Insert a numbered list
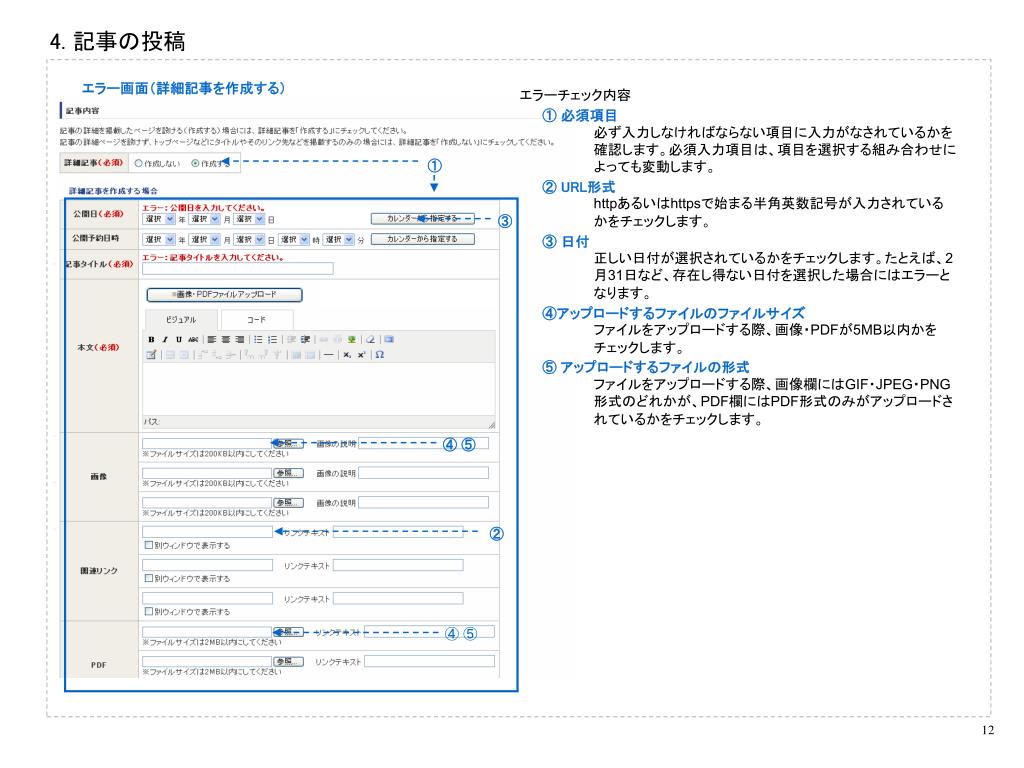1024x768 pixels. click(272, 340)
